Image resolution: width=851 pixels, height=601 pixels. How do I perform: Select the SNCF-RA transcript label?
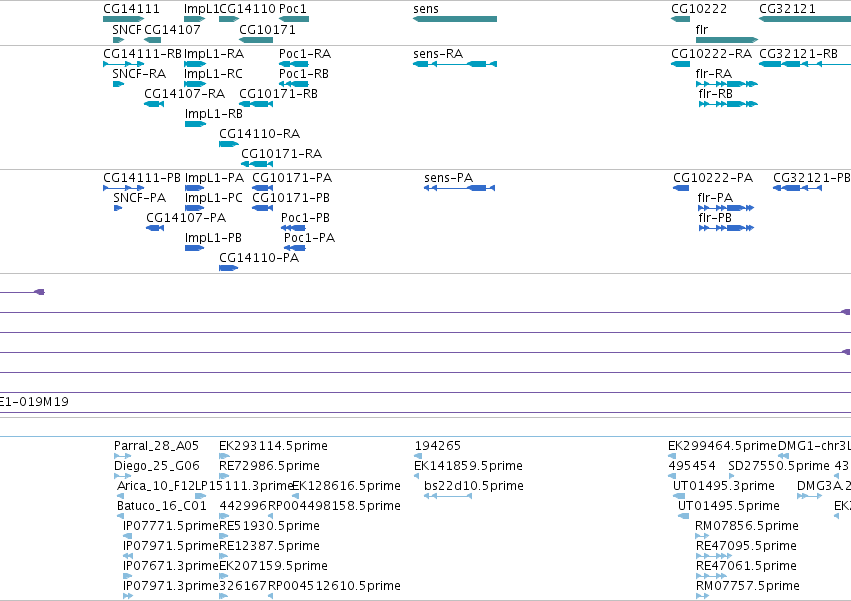(x=139, y=74)
